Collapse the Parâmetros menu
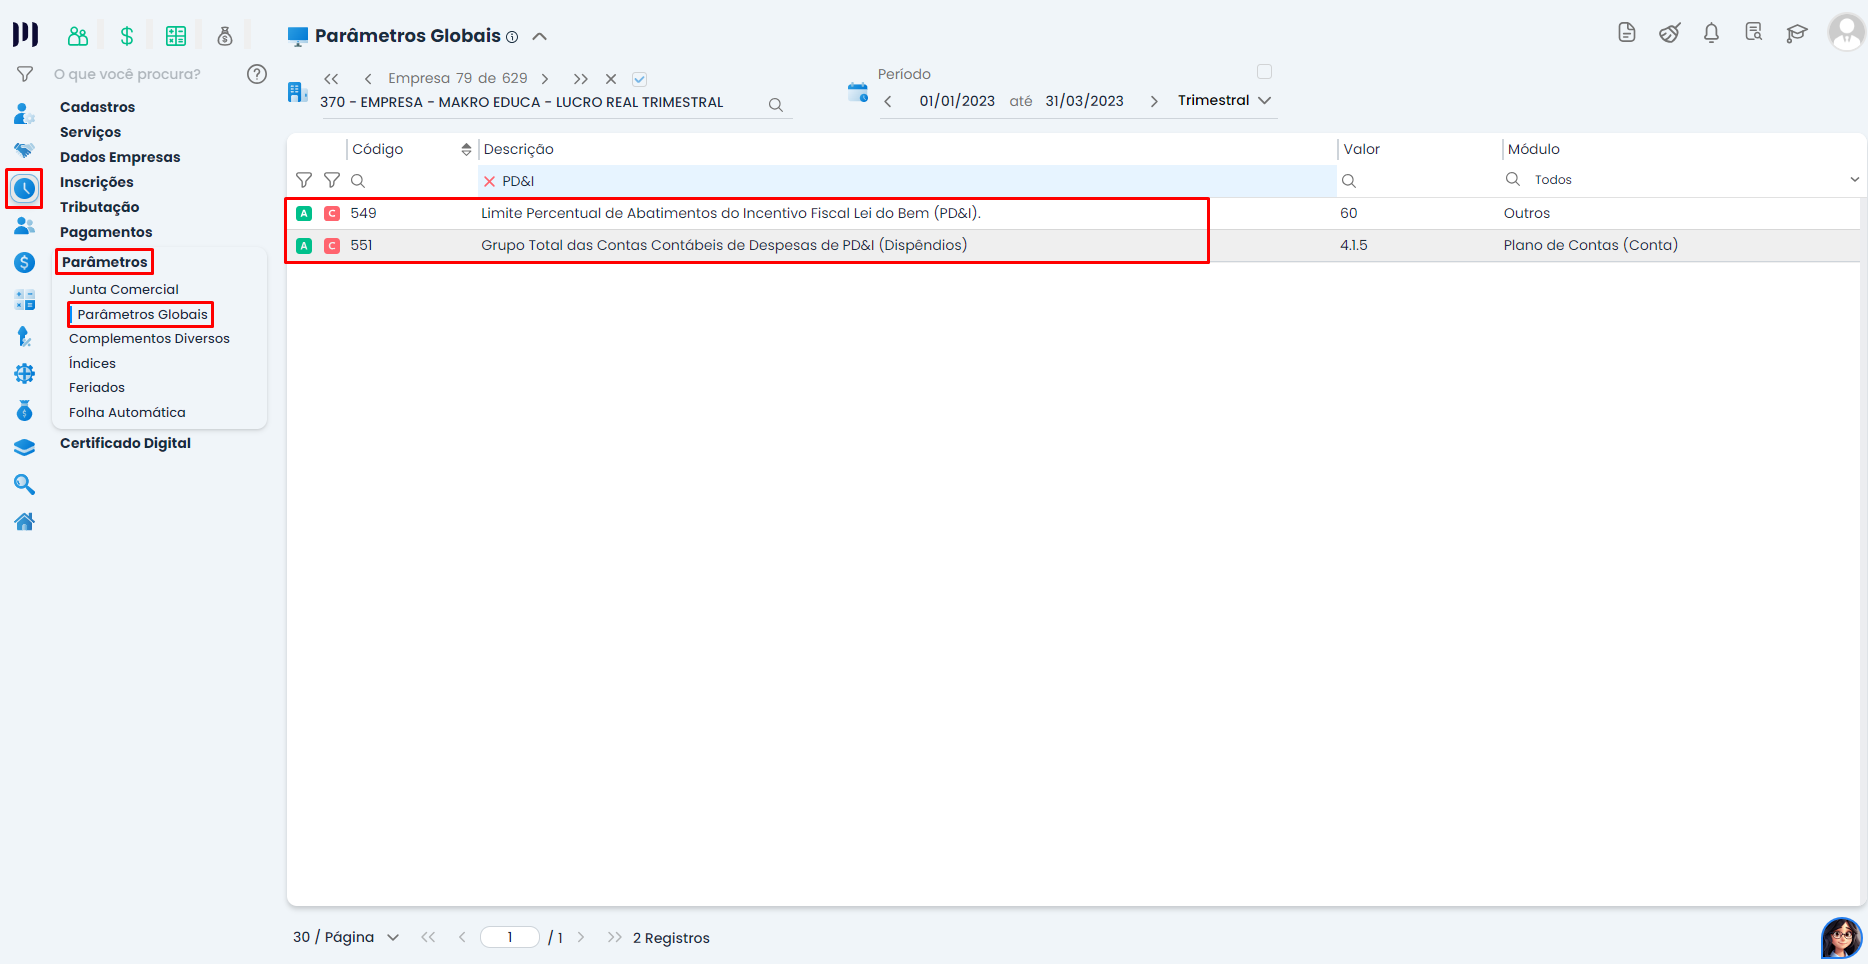Image resolution: width=1868 pixels, height=964 pixels. [x=104, y=262]
